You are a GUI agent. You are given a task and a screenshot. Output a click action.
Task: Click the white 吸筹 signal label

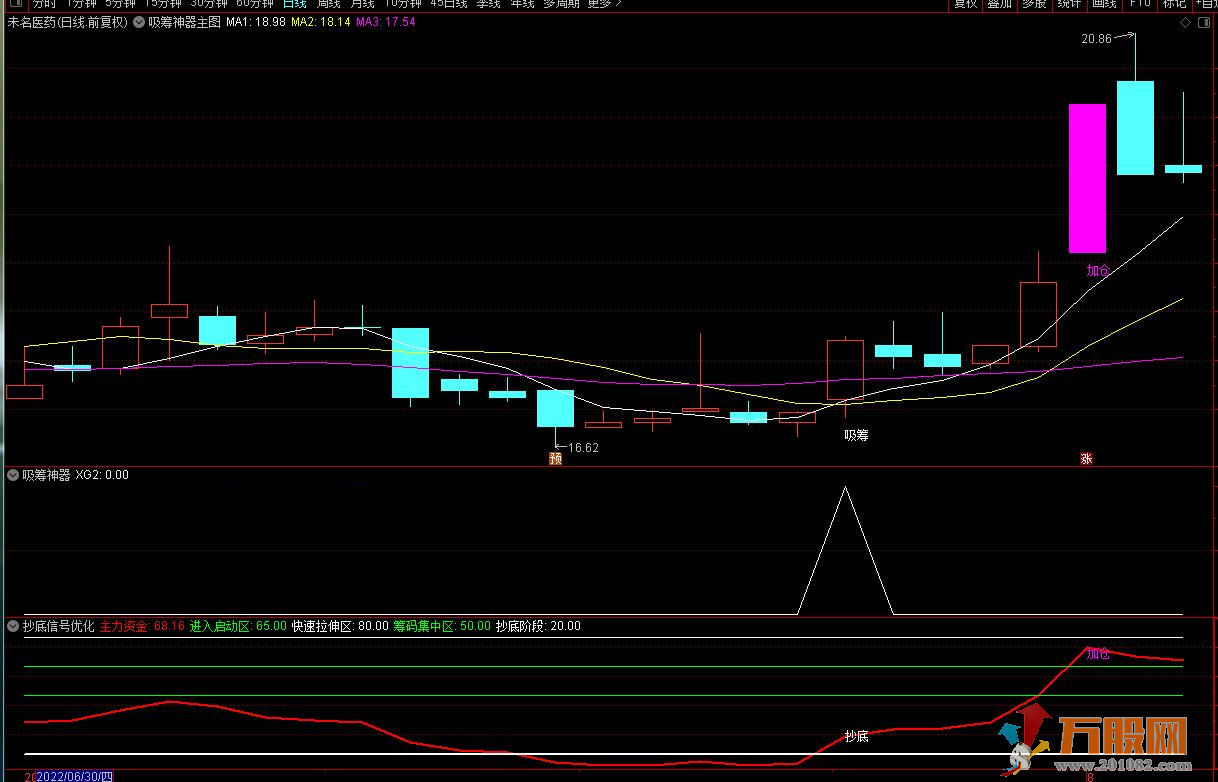pos(856,434)
